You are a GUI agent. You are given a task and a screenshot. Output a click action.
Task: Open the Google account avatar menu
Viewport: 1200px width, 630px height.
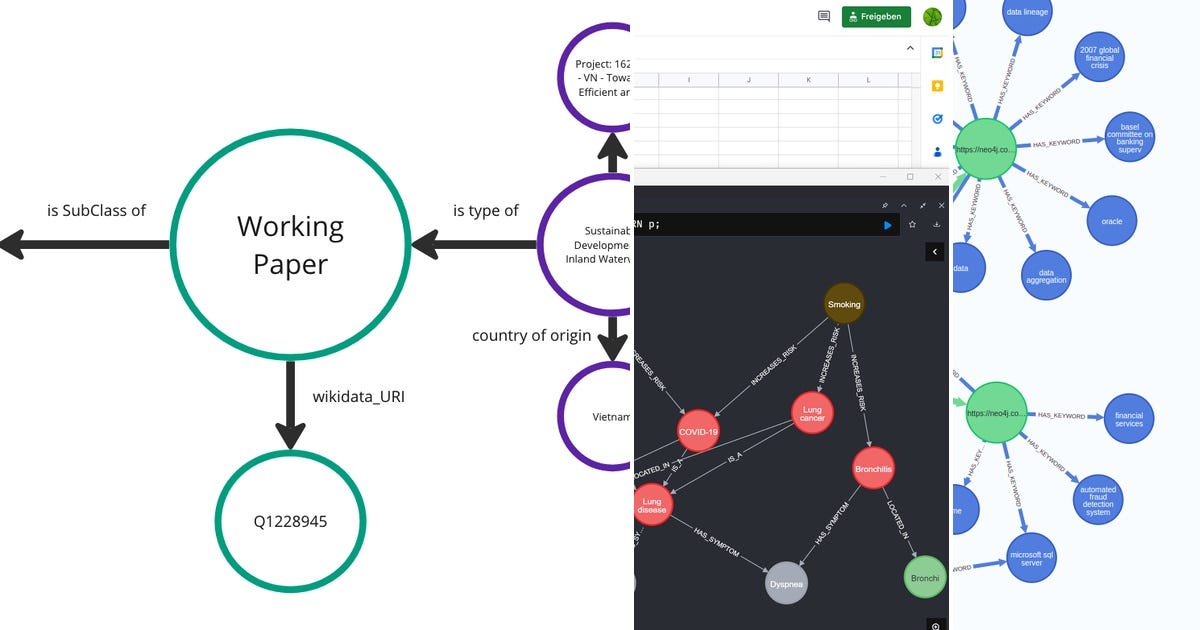(x=933, y=17)
